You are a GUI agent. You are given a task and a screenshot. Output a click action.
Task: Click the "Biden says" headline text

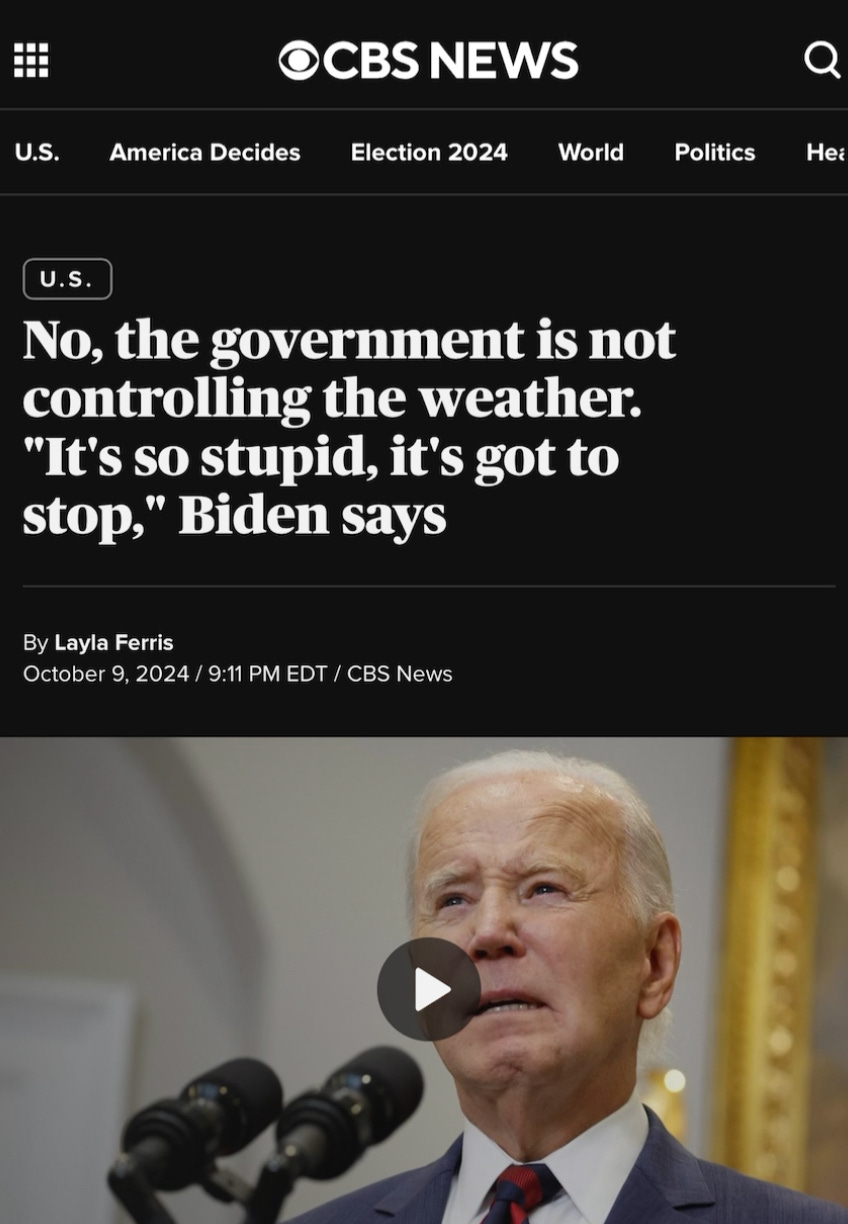[312, 514]
